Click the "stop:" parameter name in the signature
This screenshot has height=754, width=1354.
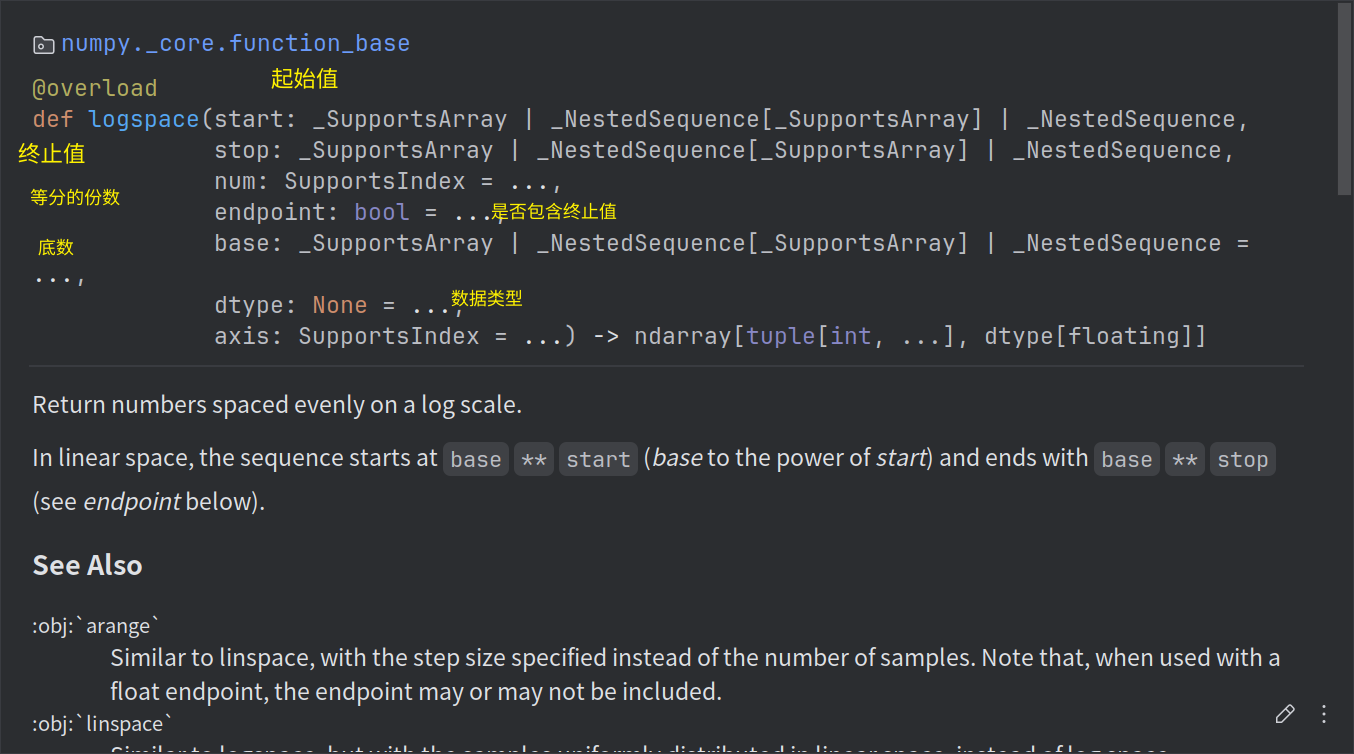click(x=249, y=151)
